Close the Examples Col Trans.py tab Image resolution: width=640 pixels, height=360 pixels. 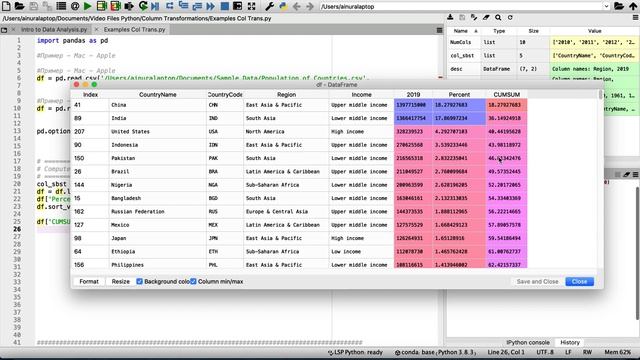click(x=96, y=30)
